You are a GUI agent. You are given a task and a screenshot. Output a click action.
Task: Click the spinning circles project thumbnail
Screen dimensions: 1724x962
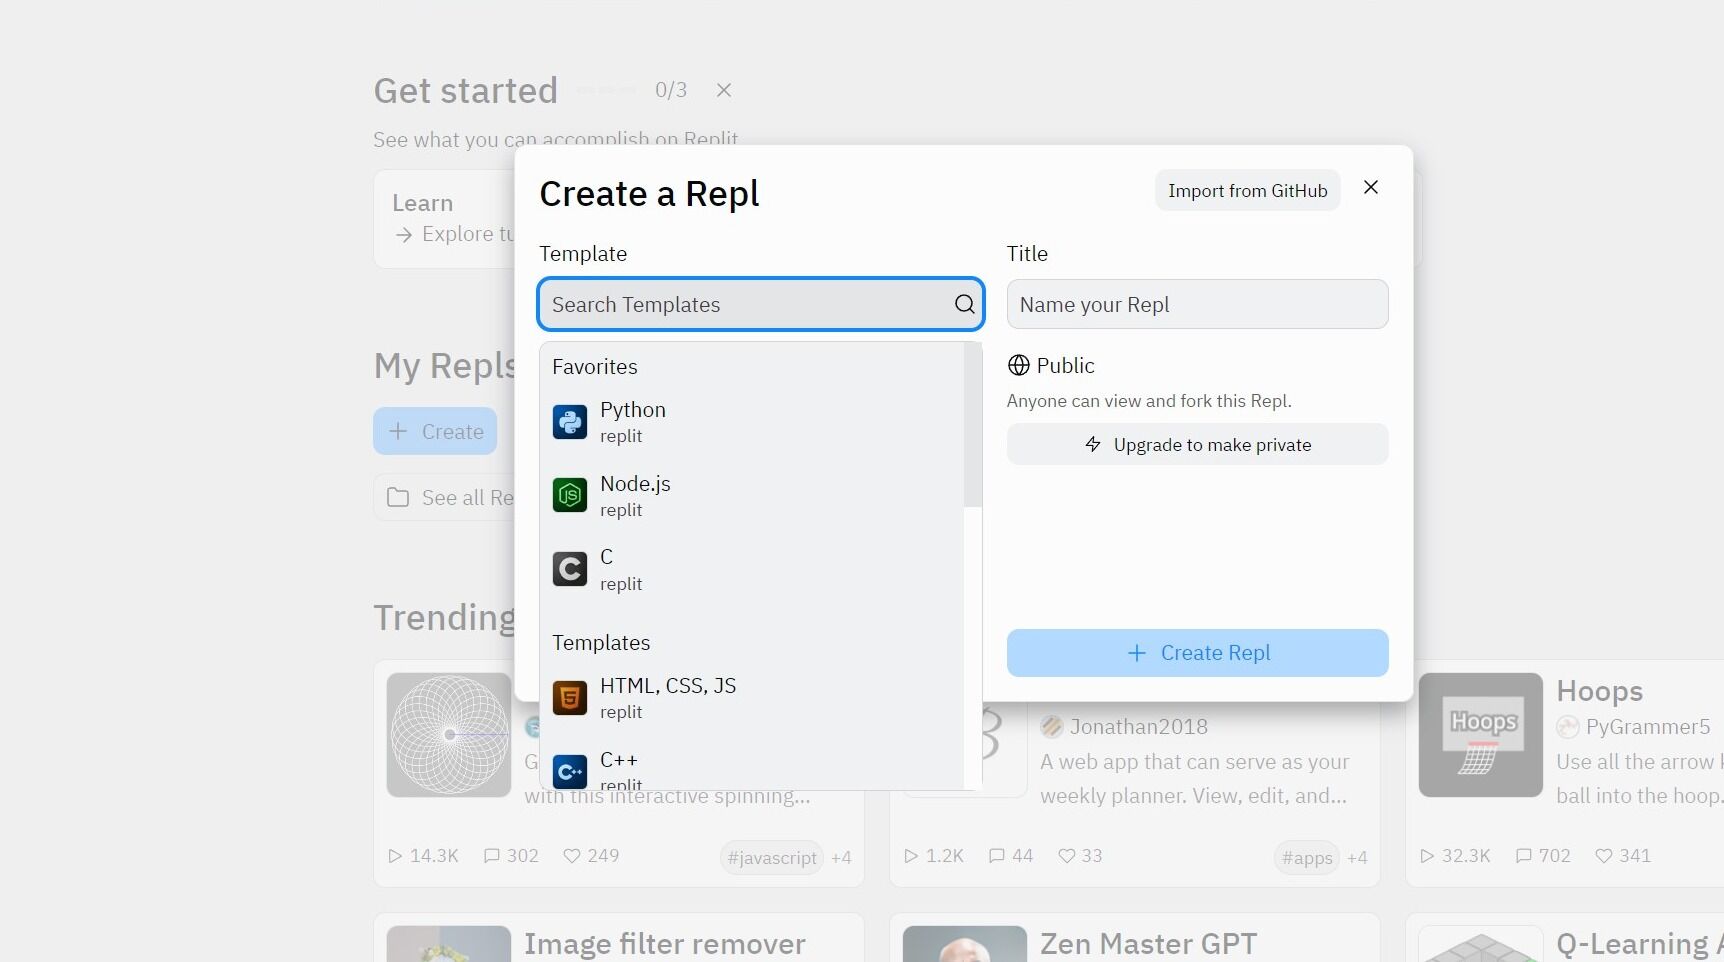click(x=449, y=735)
